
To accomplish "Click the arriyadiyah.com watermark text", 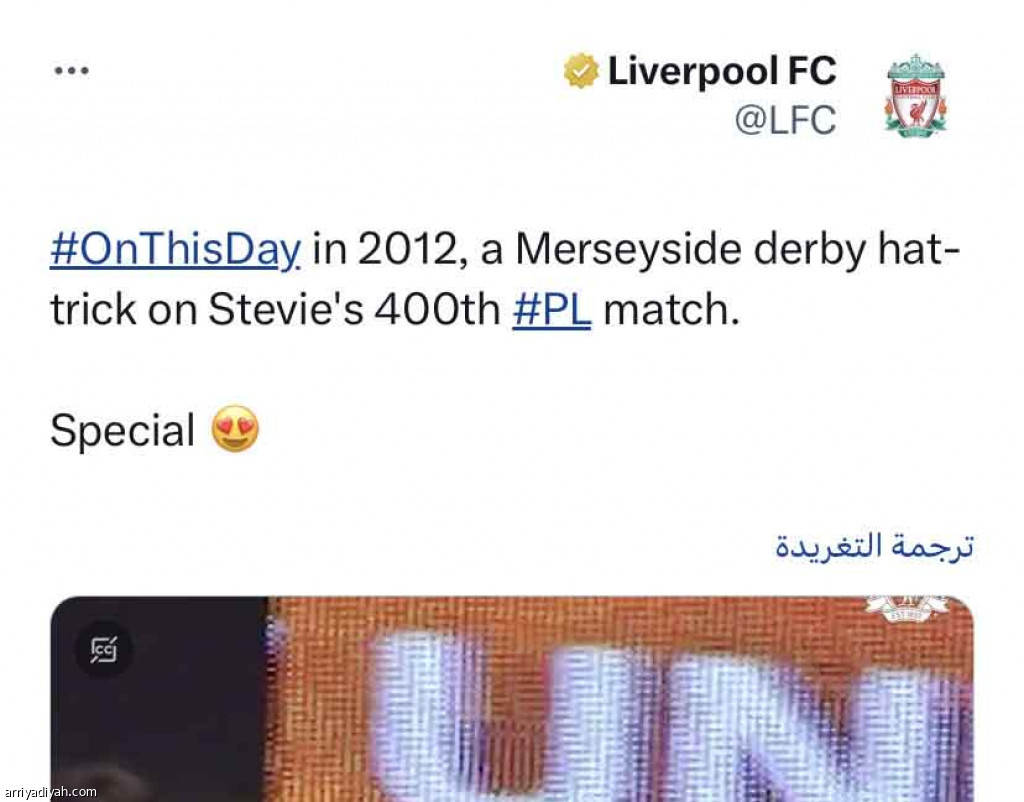I will click(x=50, y=792).
